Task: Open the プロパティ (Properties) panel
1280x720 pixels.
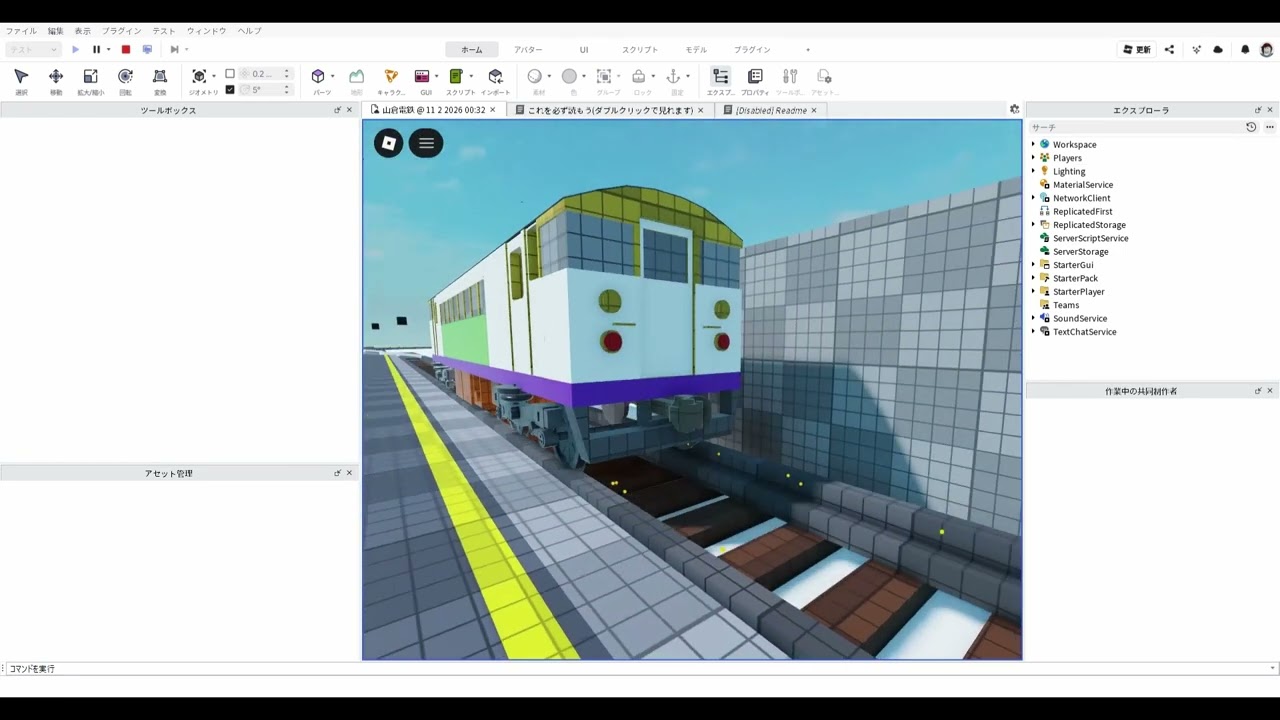Action: (755, 81)
